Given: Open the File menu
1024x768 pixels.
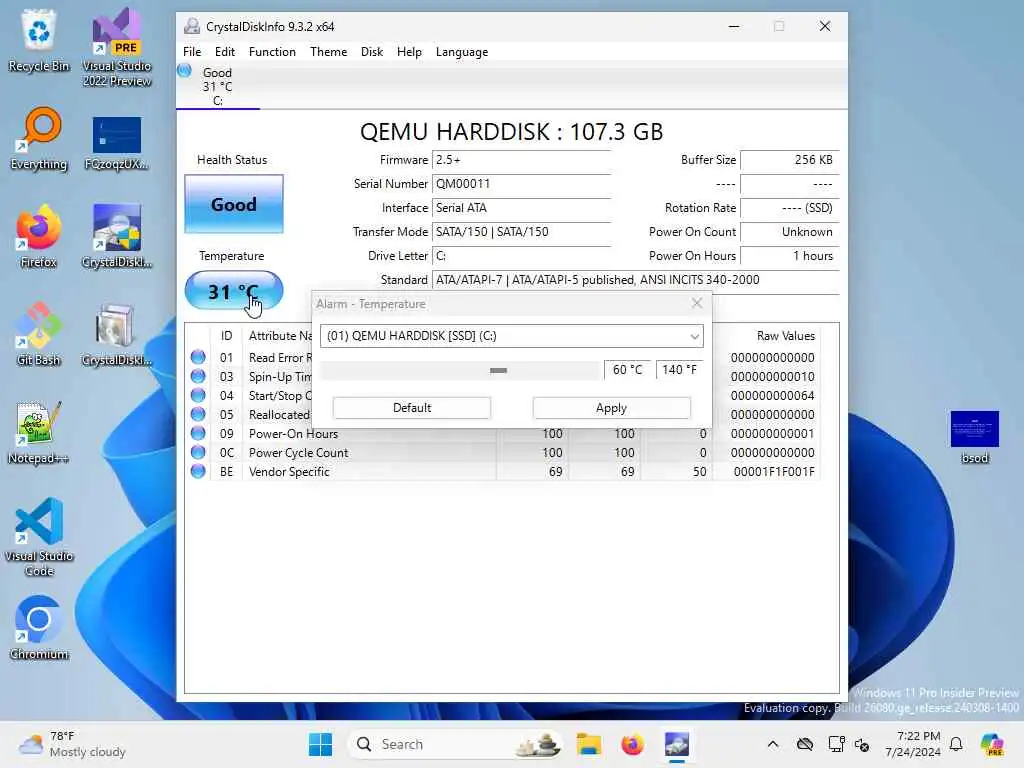Looking at the screenshot, I should pos(192,52).
